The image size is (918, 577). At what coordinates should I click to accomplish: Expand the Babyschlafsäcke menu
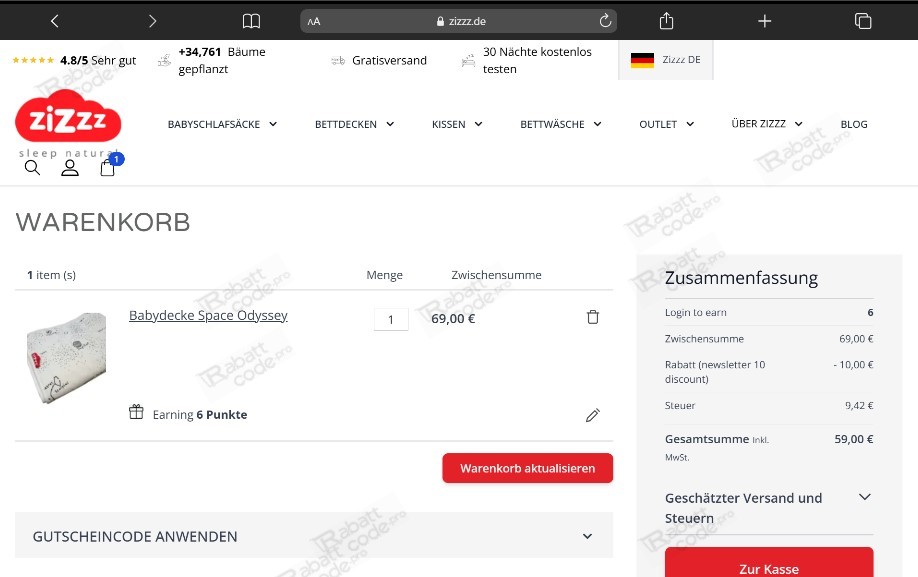222,124
